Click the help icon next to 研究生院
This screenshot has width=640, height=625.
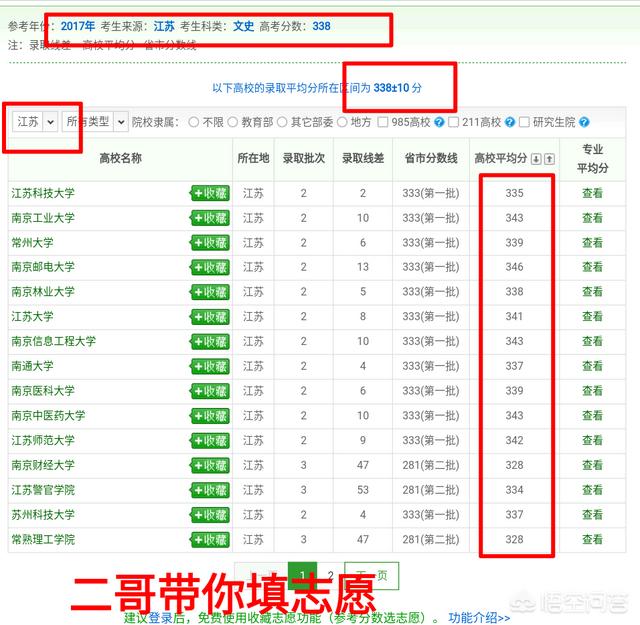coord(583,122)
